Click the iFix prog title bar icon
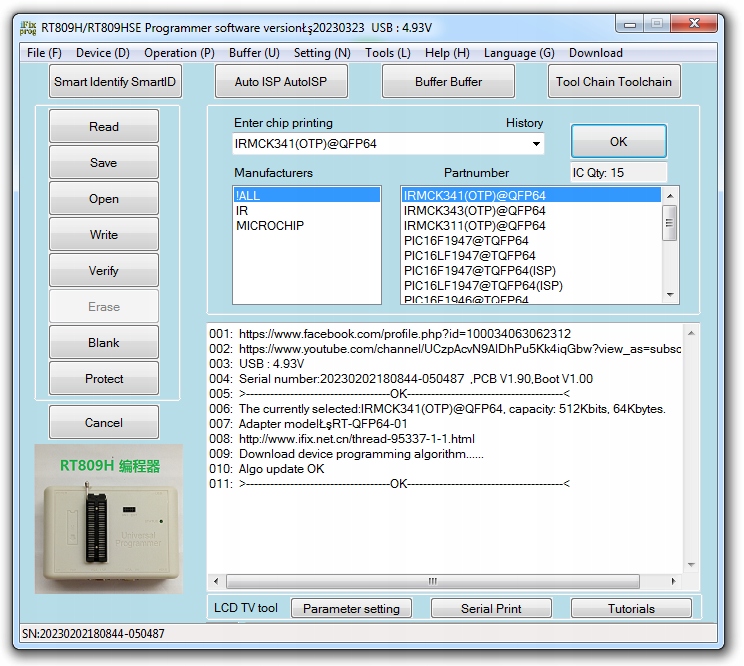744x666 pixels. tap(28, 28)
